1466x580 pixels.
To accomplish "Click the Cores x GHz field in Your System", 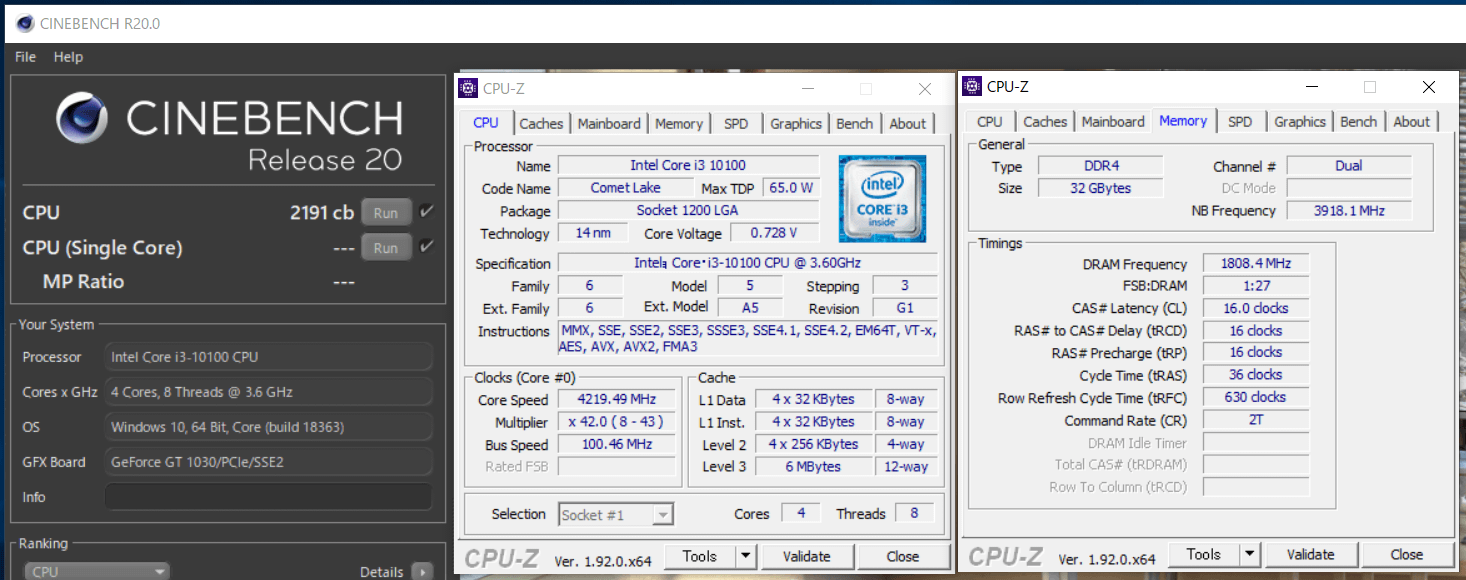I will click(269, 392).
